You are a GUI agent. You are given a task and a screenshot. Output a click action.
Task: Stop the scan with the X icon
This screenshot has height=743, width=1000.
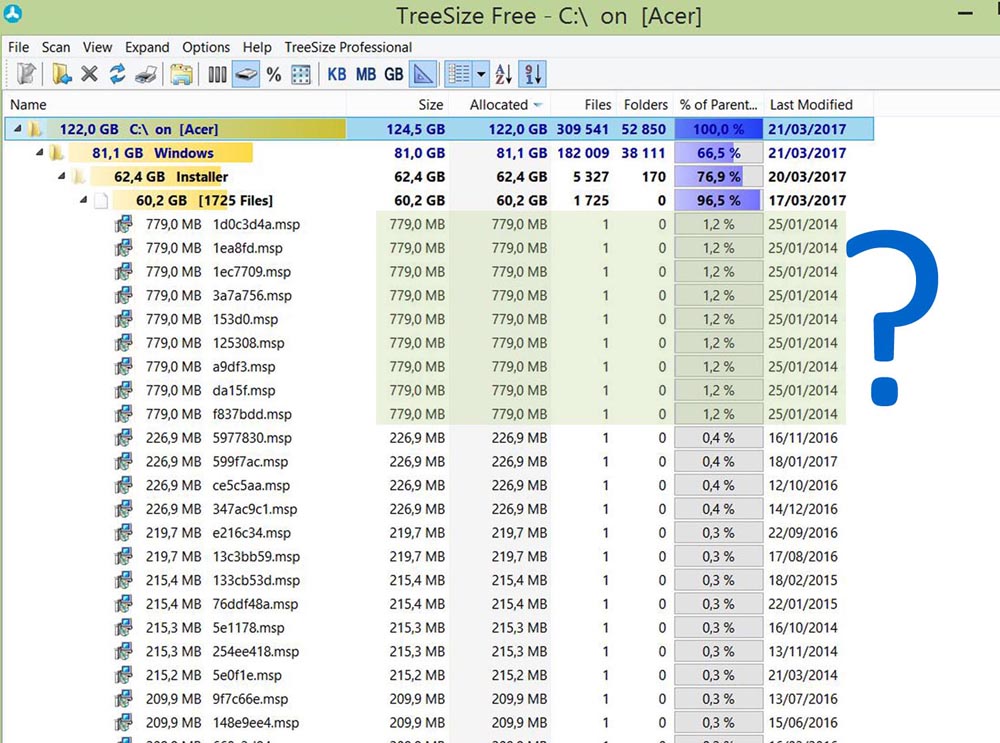[89, 74]
